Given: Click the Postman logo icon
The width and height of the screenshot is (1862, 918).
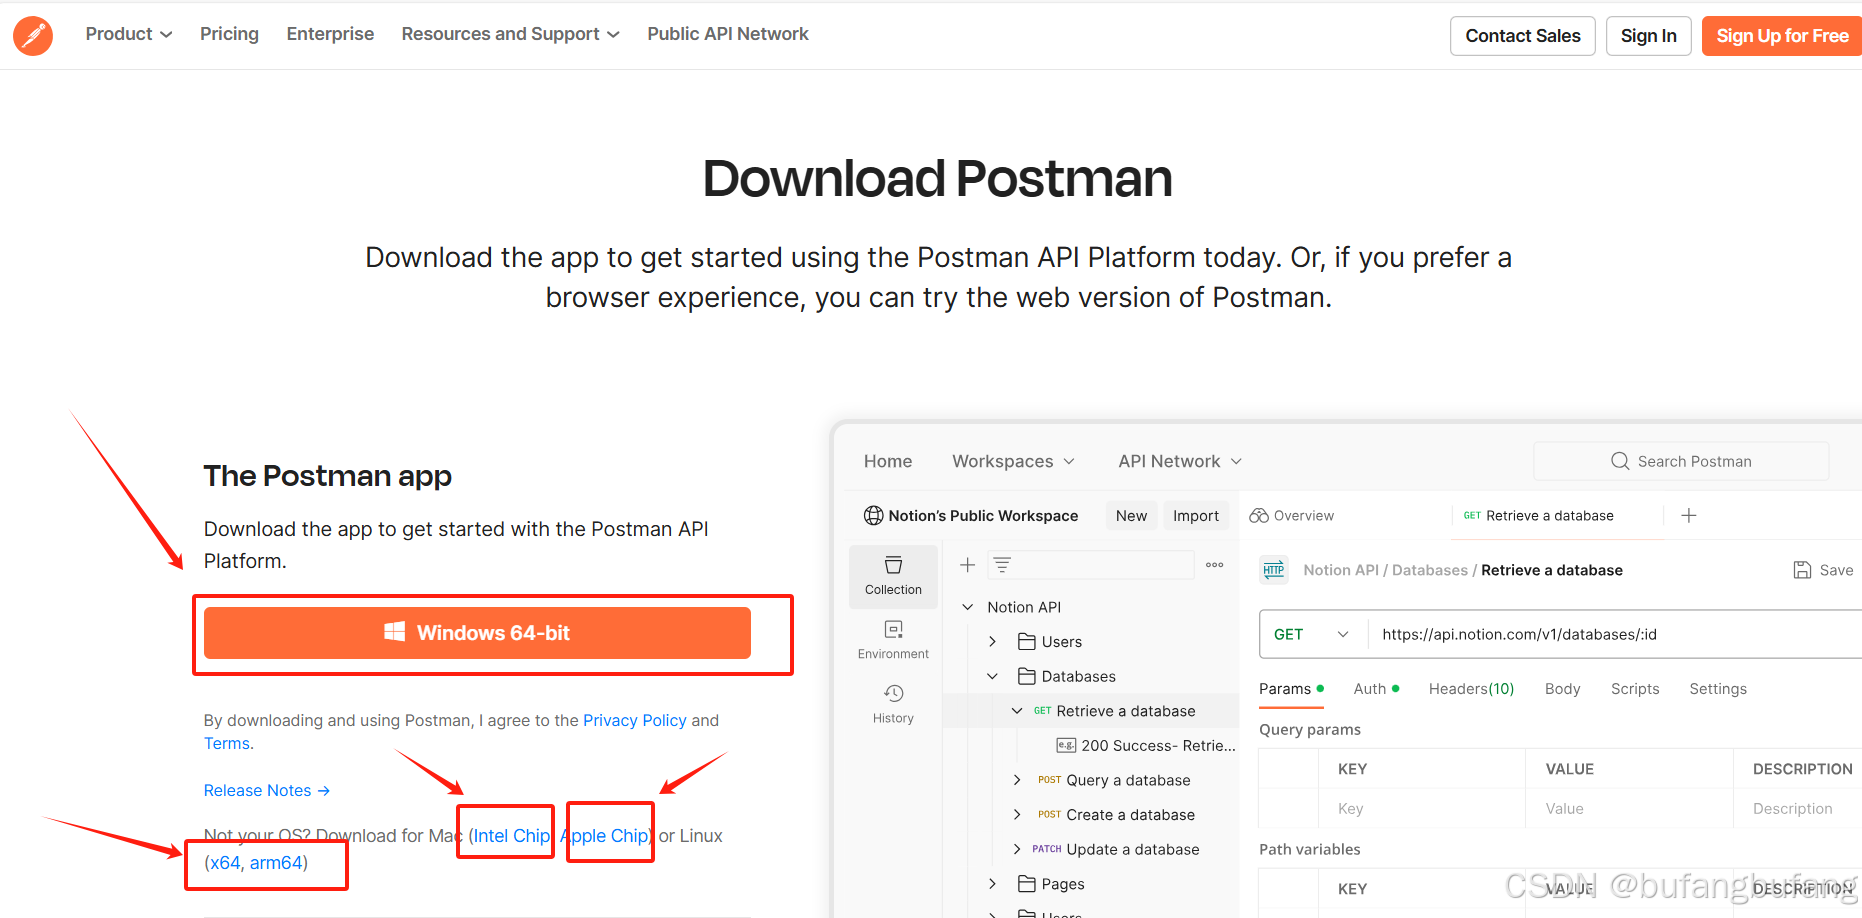Looking at the screenshot, I should point(33,36).
